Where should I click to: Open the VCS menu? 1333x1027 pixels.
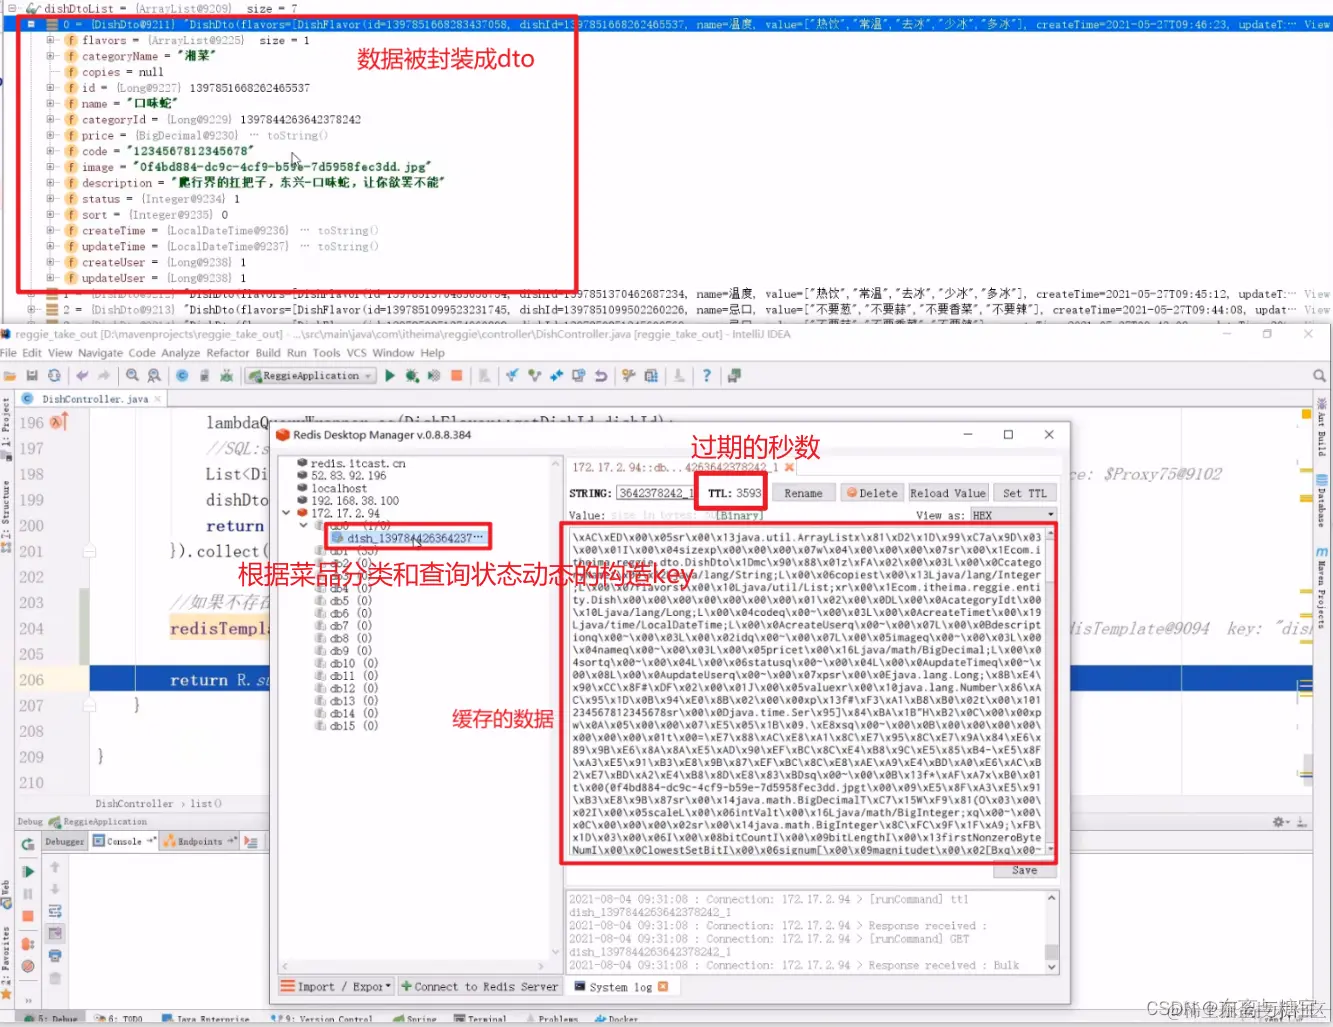click(x=356, y=353)
